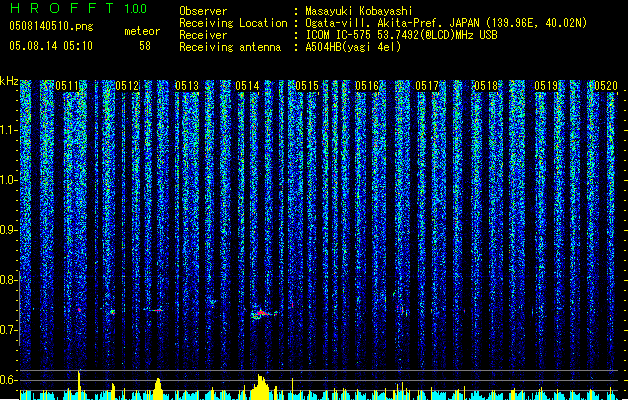The width and height of the screenshot is (629, 400).
Task: Click the 0514 time marker
Action: point(247,86)
